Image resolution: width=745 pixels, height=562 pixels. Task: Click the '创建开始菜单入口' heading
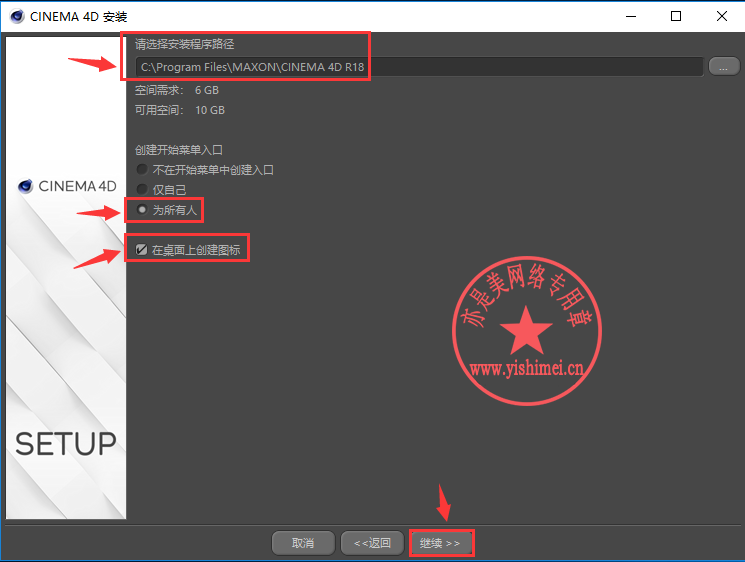(179, 150)
